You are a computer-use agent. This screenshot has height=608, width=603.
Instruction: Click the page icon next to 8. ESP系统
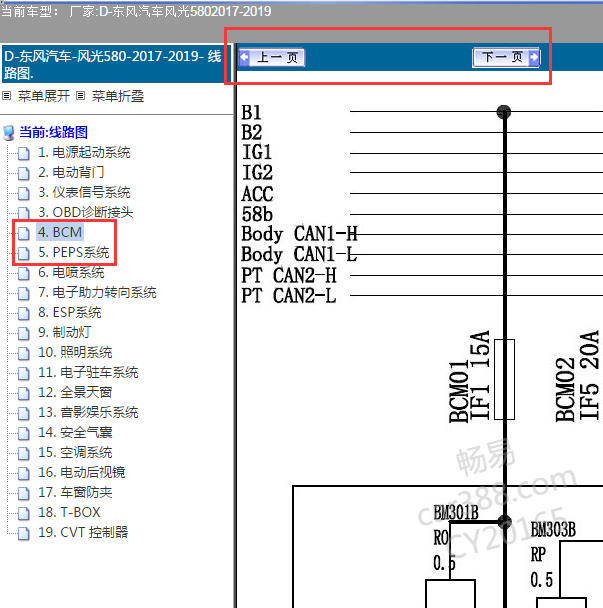(x=24, y=313)
